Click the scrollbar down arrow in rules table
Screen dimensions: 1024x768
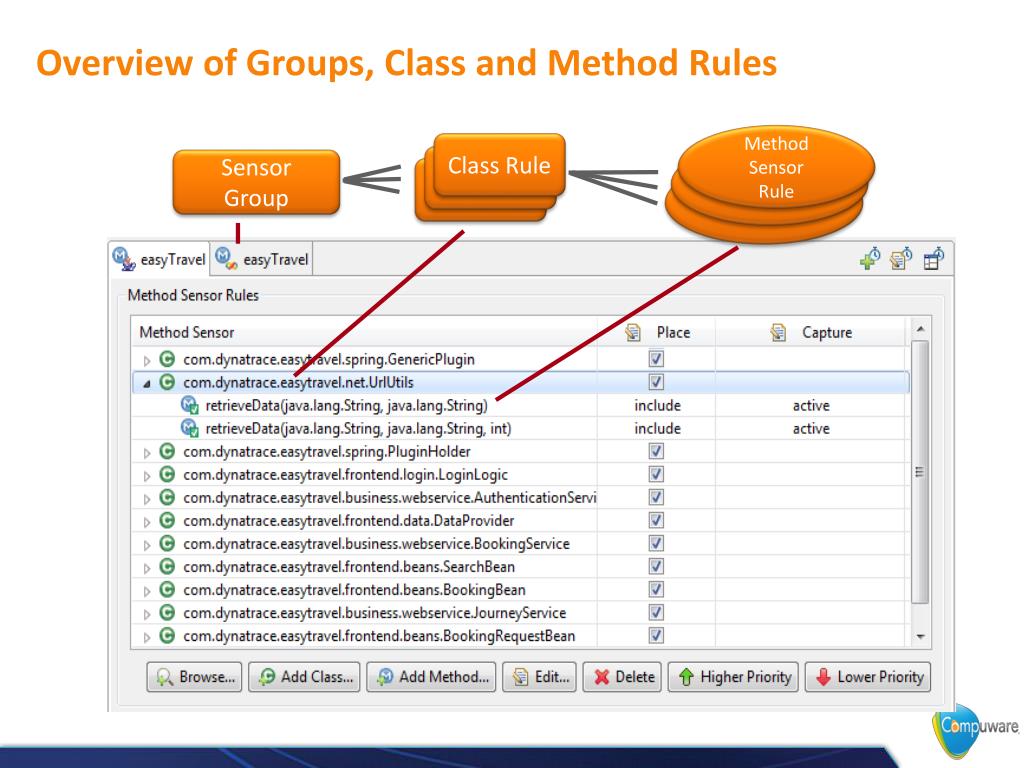pyautogui.click(x=920, y=637)
